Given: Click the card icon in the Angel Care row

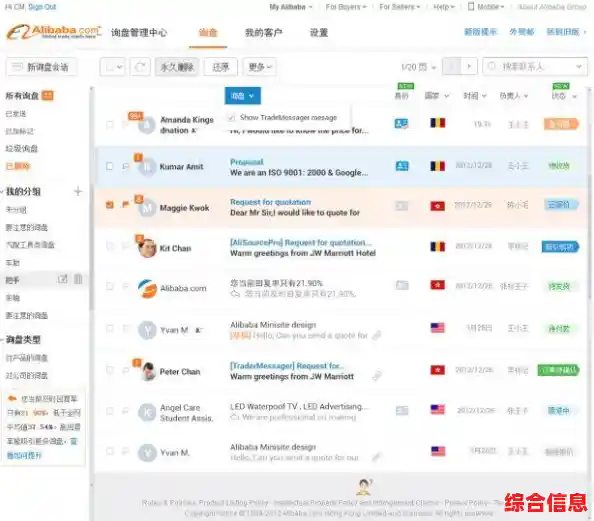Looking at the screenshot, I should pos(402,410).
